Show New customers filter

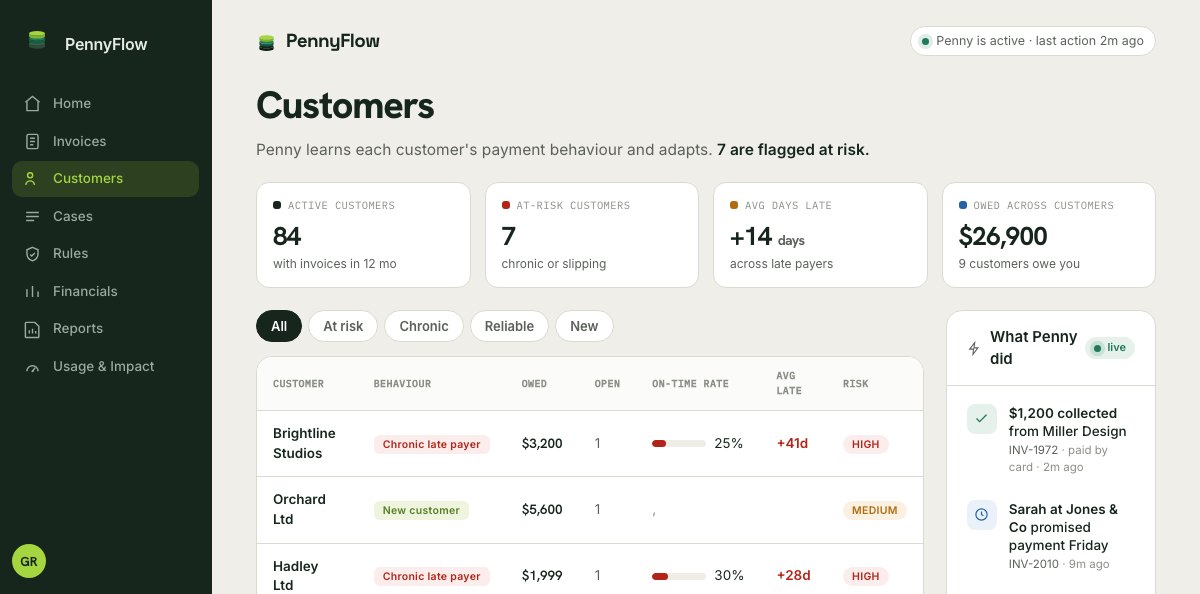584,326
